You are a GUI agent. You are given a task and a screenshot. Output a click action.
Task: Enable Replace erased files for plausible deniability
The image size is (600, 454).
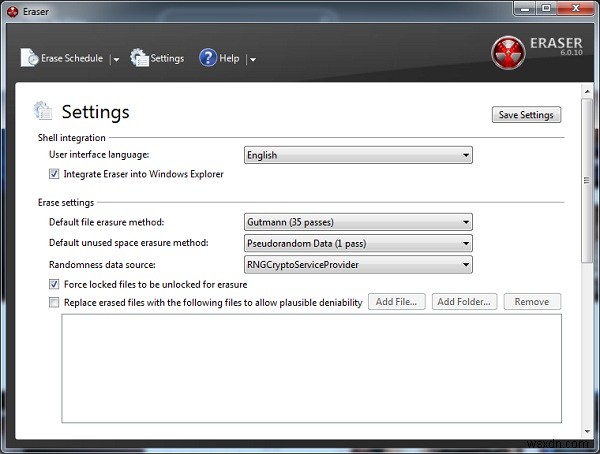point(54,302)
